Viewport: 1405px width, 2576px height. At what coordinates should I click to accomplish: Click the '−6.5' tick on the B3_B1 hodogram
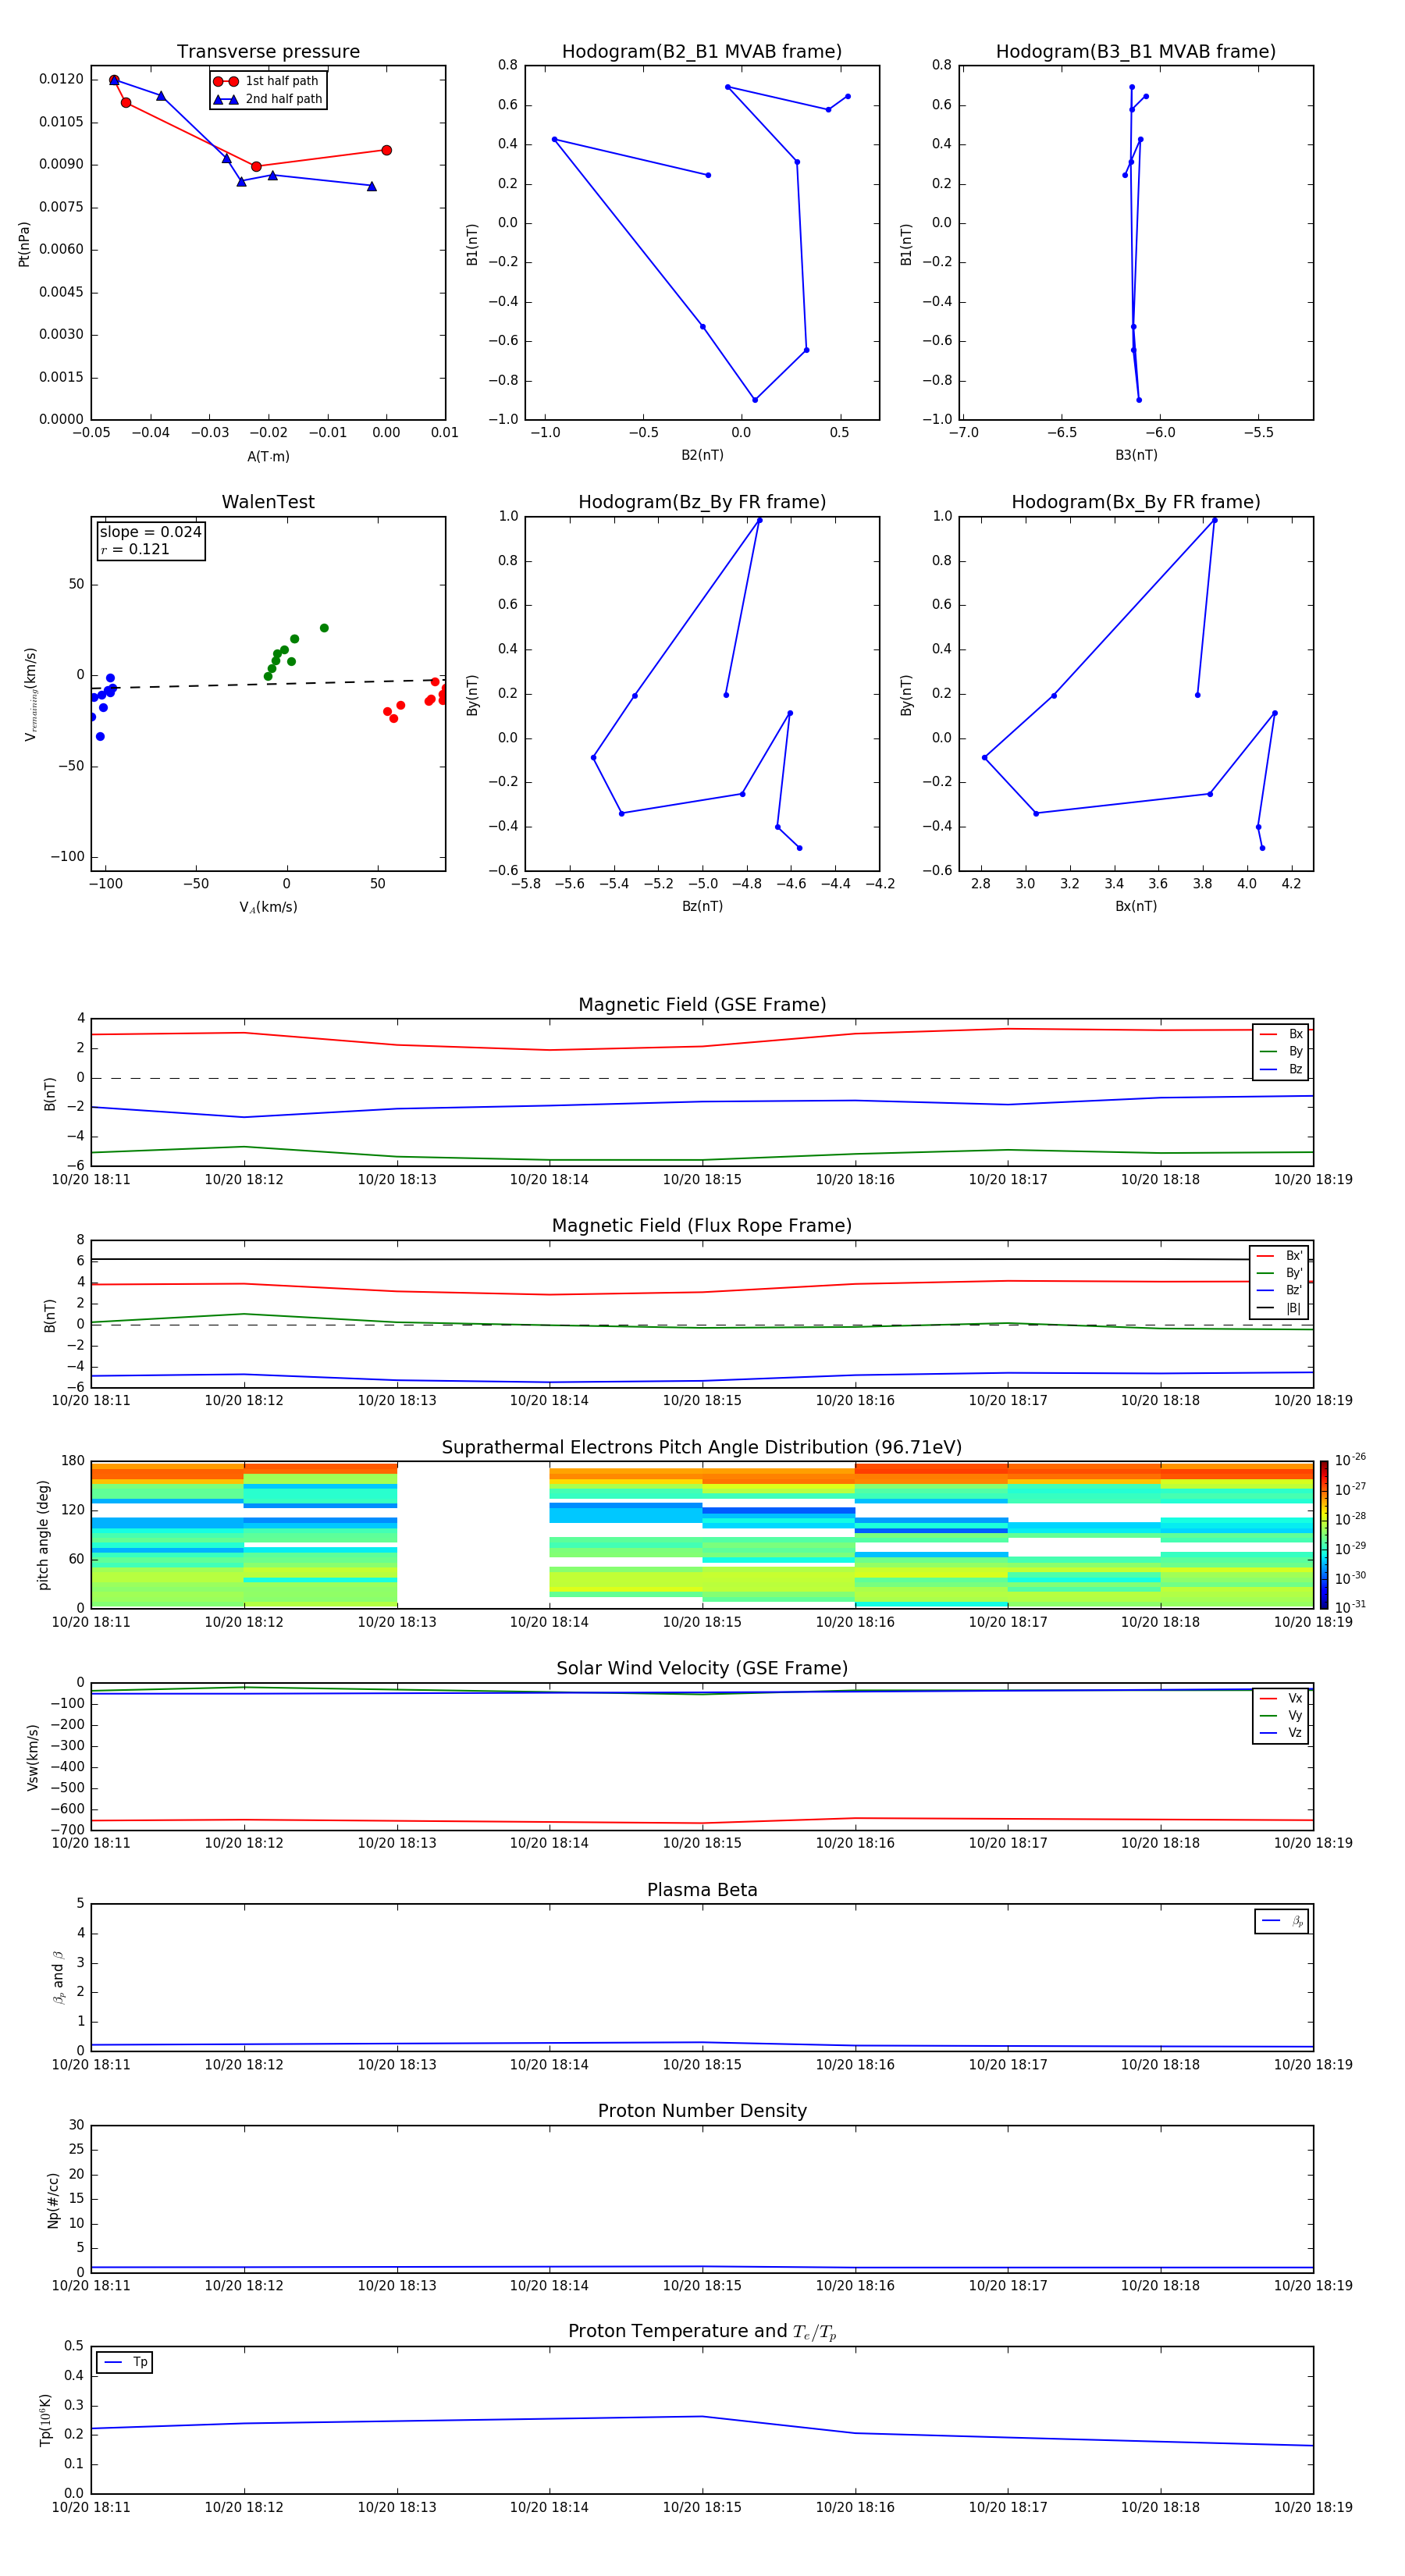click(x=1061, y=433)
